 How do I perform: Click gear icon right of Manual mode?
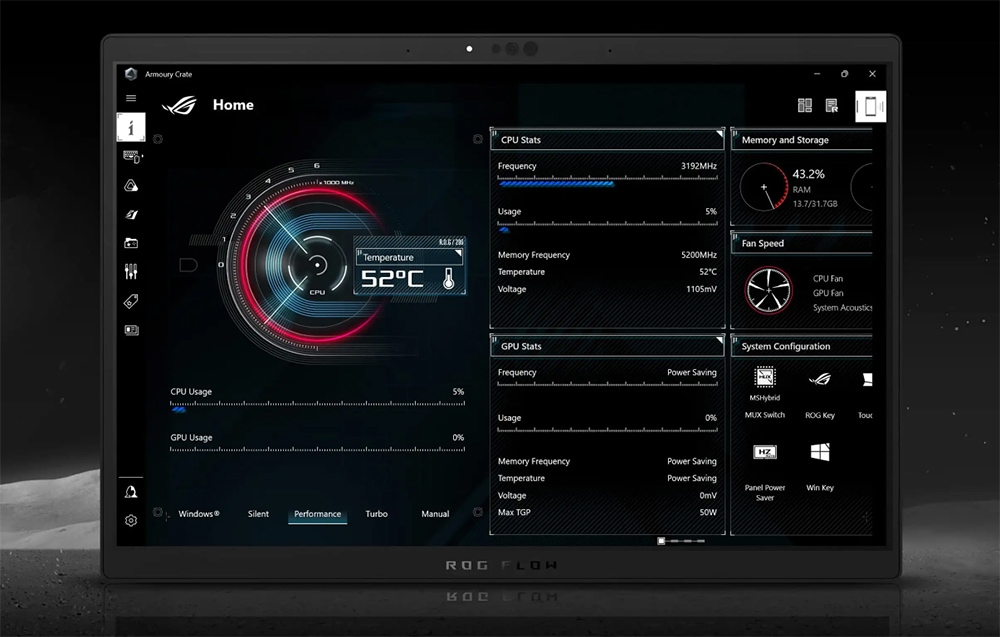pyautogui.click(x=478, y=512)
